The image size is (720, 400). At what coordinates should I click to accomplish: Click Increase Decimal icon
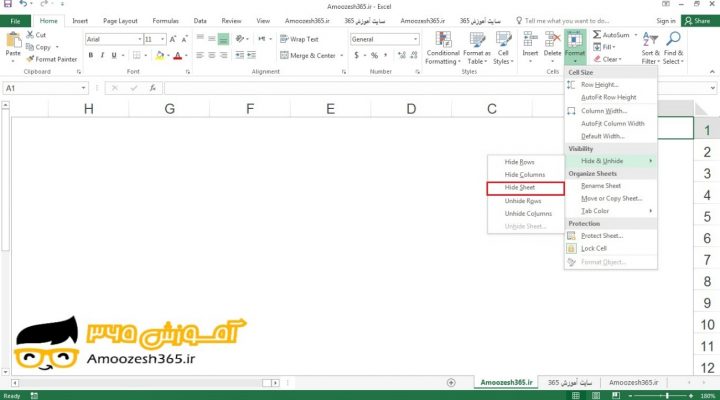point(402,56)
